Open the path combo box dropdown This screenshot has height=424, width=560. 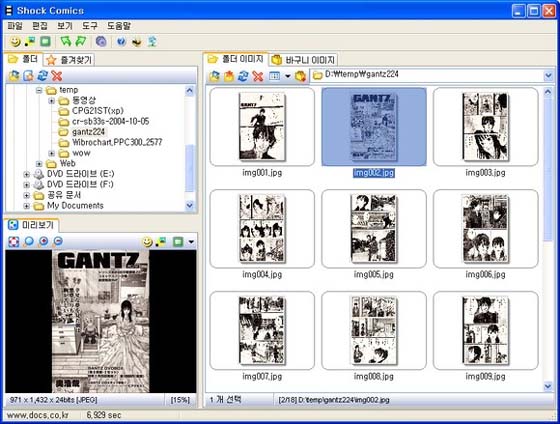[x=548, y=75]
